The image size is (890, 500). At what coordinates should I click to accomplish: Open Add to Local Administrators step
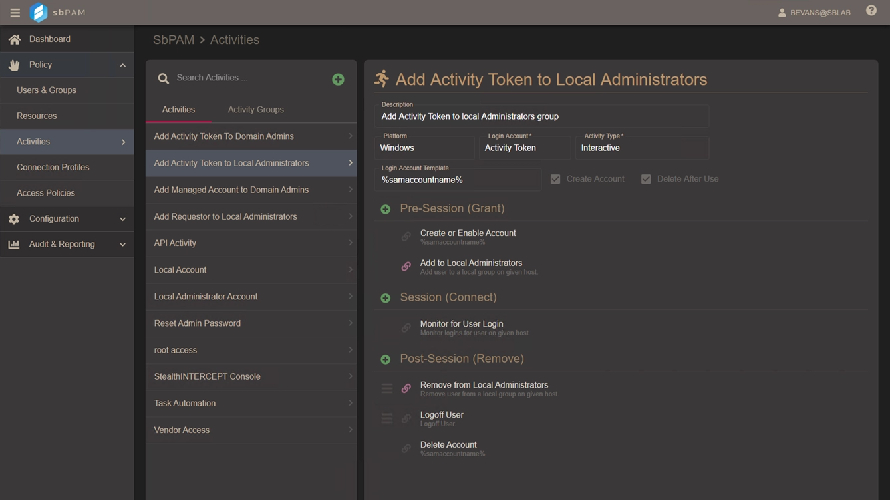471,263
